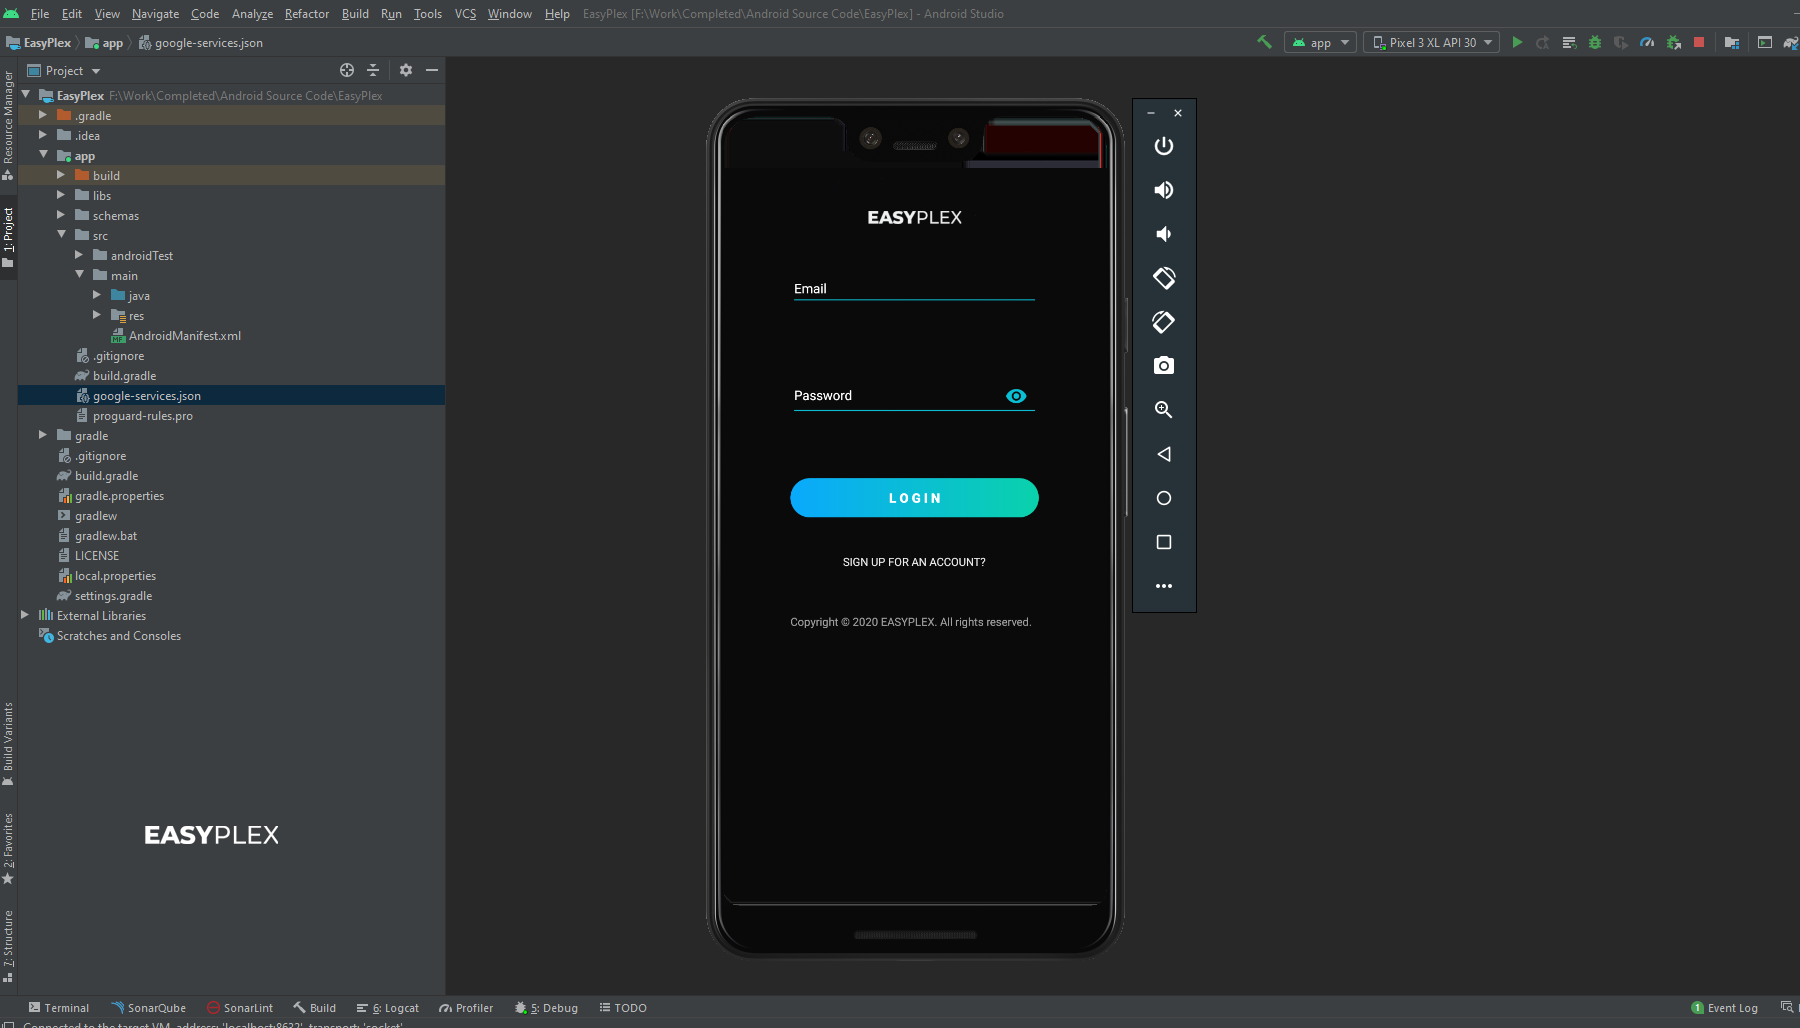Expand External Libraries in the project tree
The width and height of the screenshot is (1800, 1028).
pos(24,615)
